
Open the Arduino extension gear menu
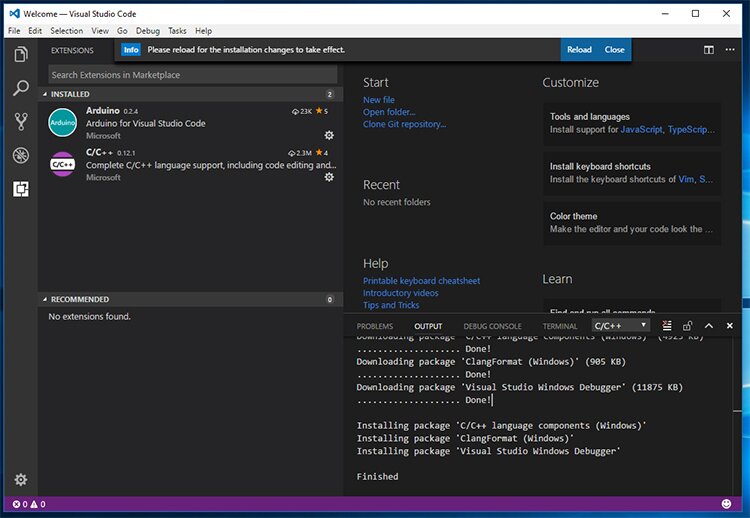point(329,135)
